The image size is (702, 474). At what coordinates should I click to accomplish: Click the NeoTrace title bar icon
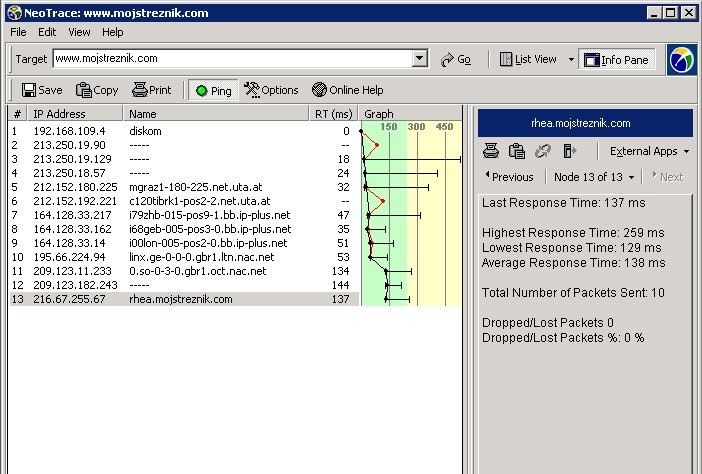[x=15, y=13]
